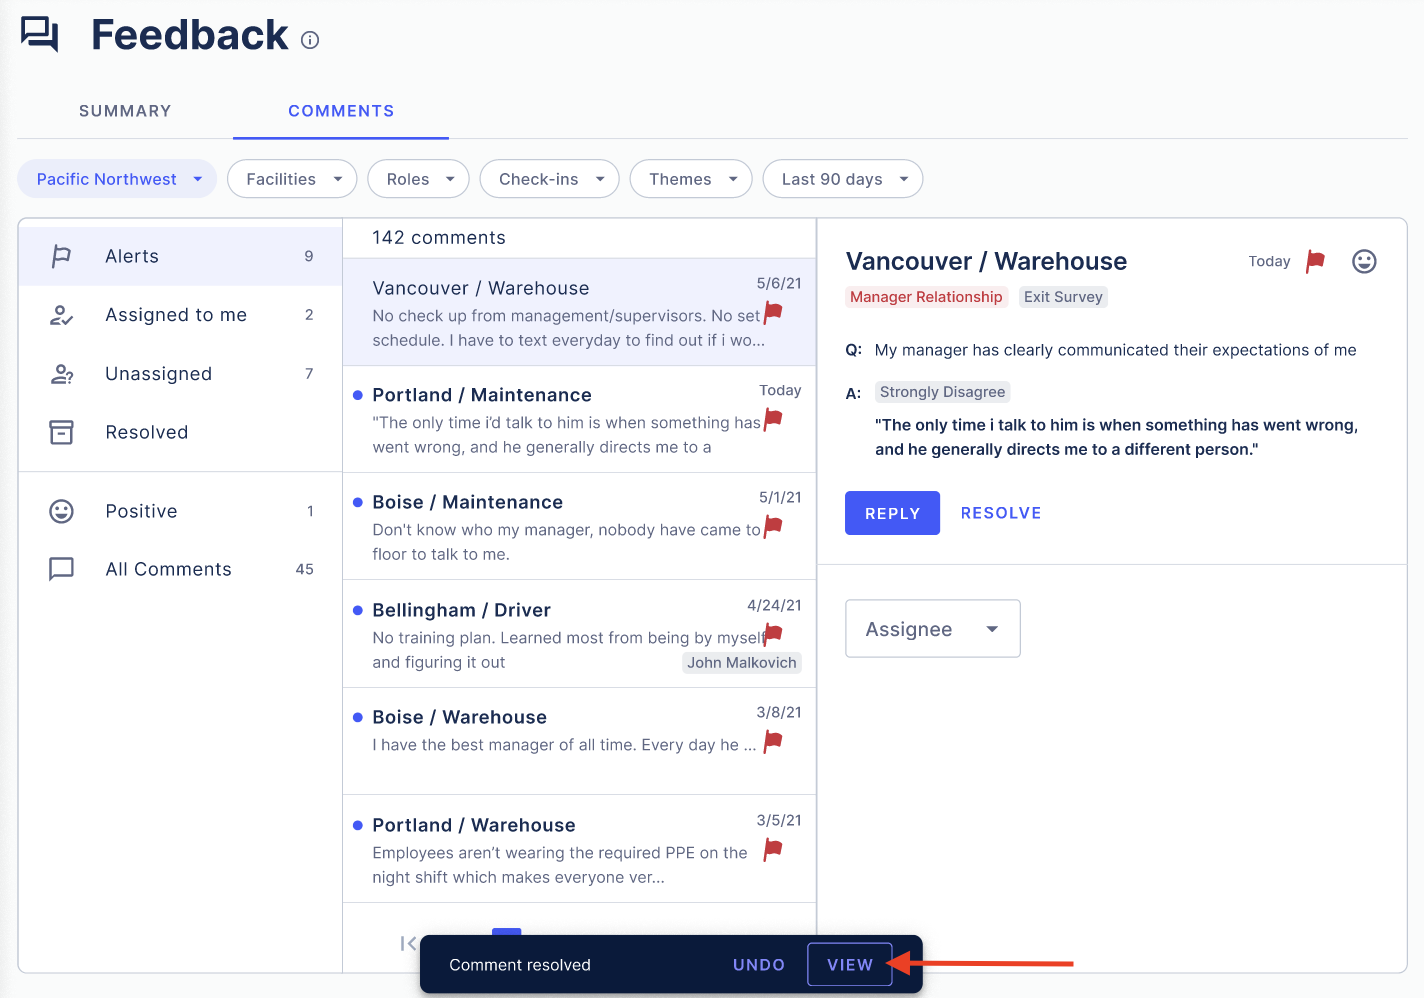Open the Vancouver / Warehouse comment
The image size is (1424, 998).
point(579,312)
